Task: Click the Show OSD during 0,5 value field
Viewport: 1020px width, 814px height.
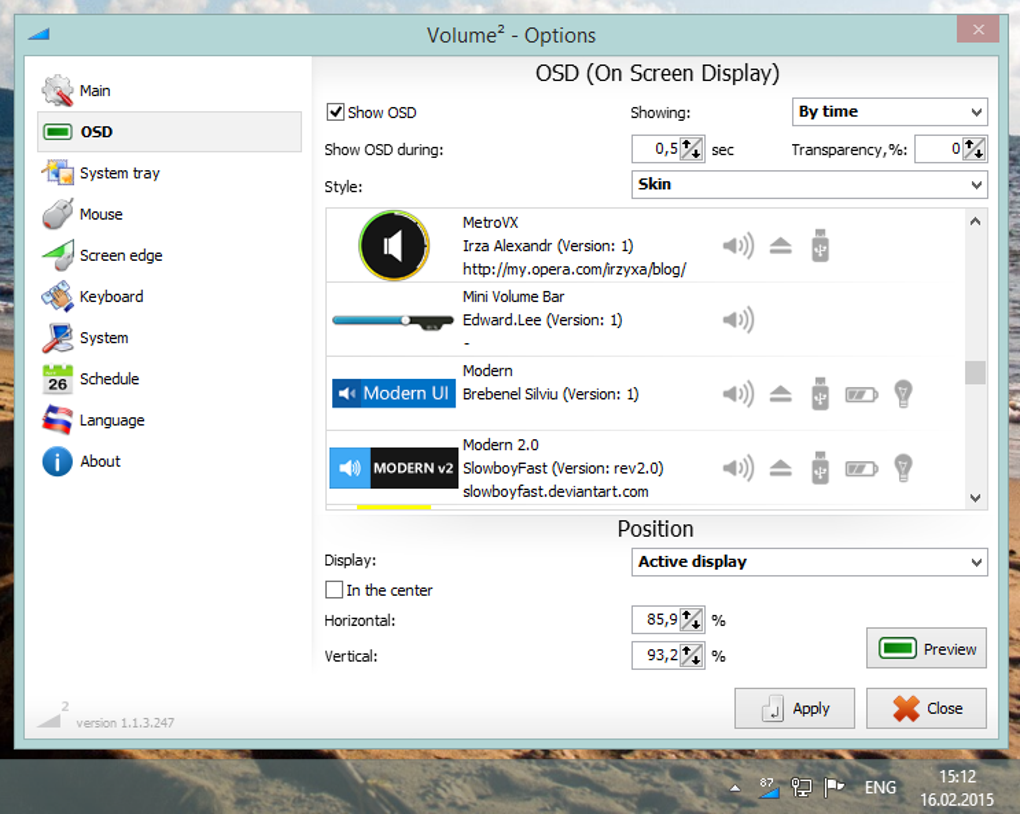Action: coord(656,149)
